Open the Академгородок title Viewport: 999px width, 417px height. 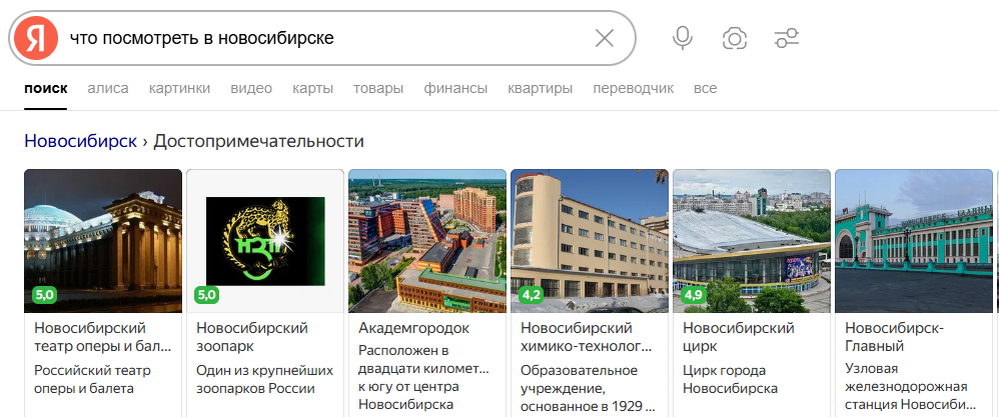click(x=414, y=329)
